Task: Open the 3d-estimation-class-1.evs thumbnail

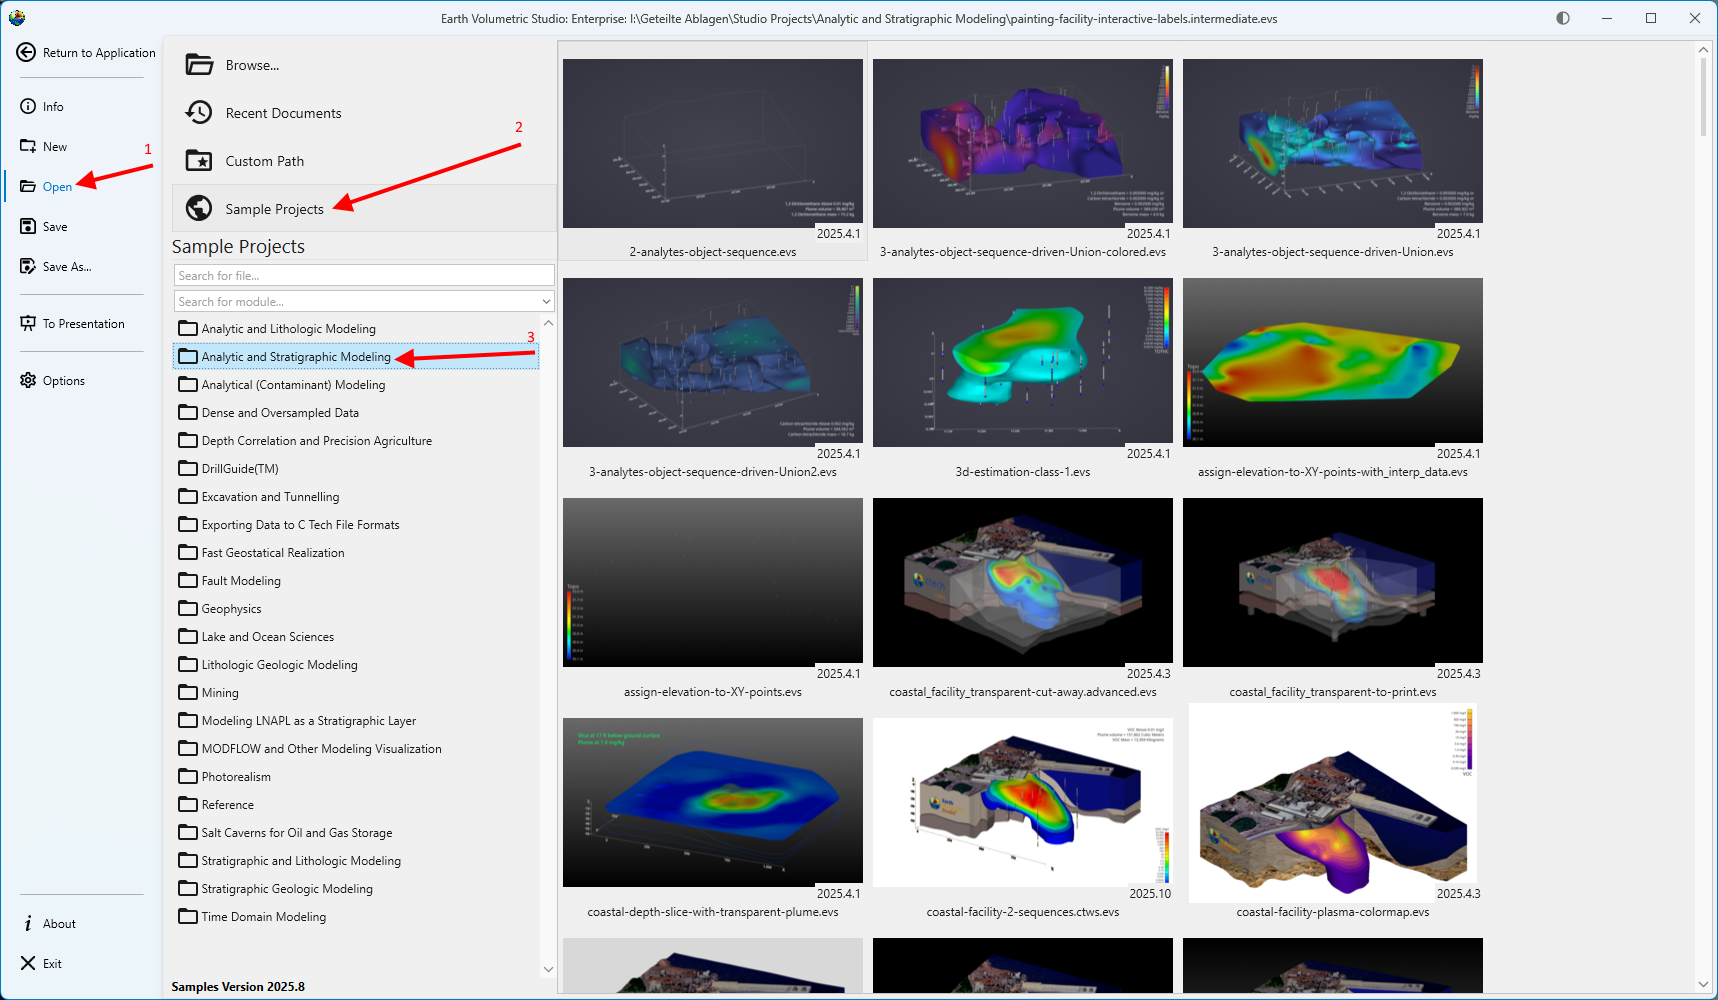Action: [x=1022, y=363]
